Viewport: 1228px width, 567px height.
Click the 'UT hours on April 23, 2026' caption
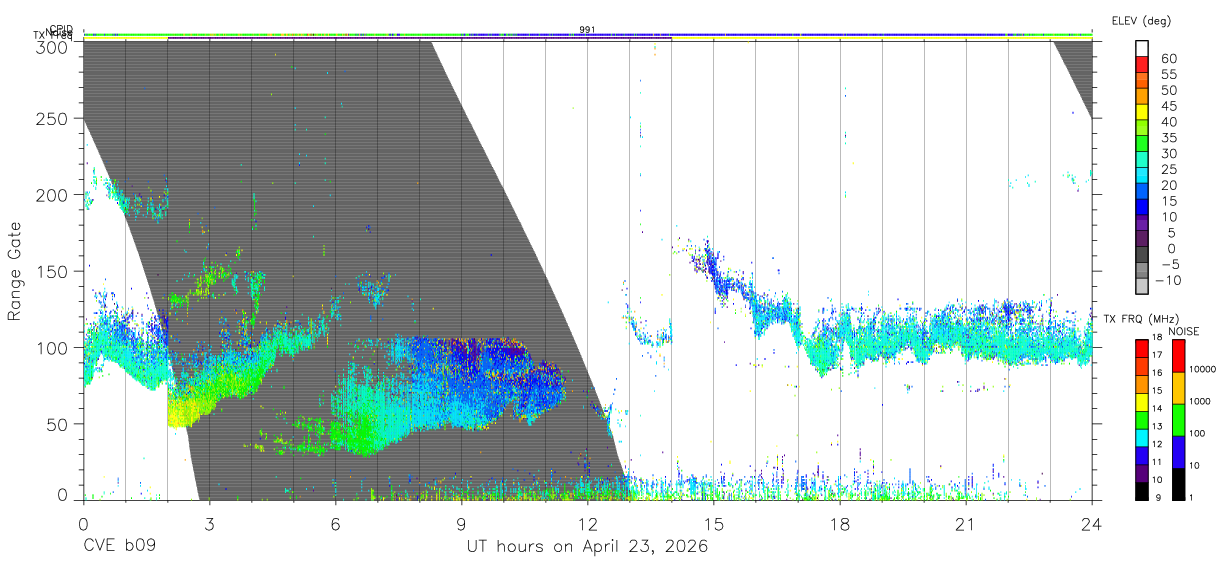[587, 547]
